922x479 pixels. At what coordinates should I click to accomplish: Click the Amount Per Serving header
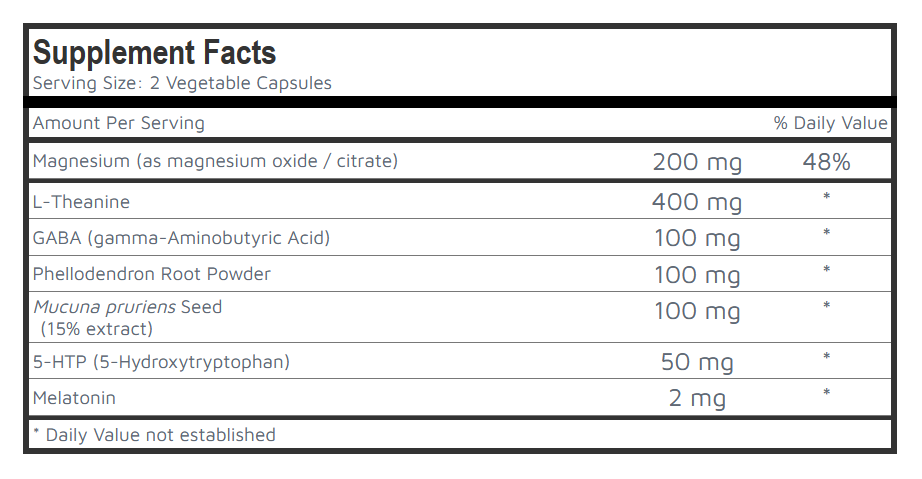pos(118,123)
